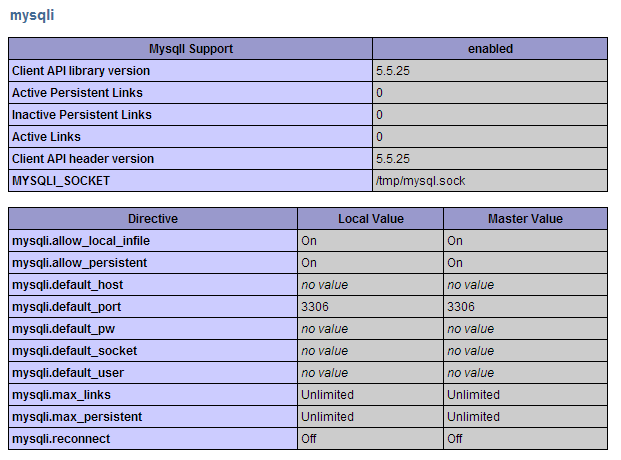
Task: Click the Directive column header
Action: (153, 218)
